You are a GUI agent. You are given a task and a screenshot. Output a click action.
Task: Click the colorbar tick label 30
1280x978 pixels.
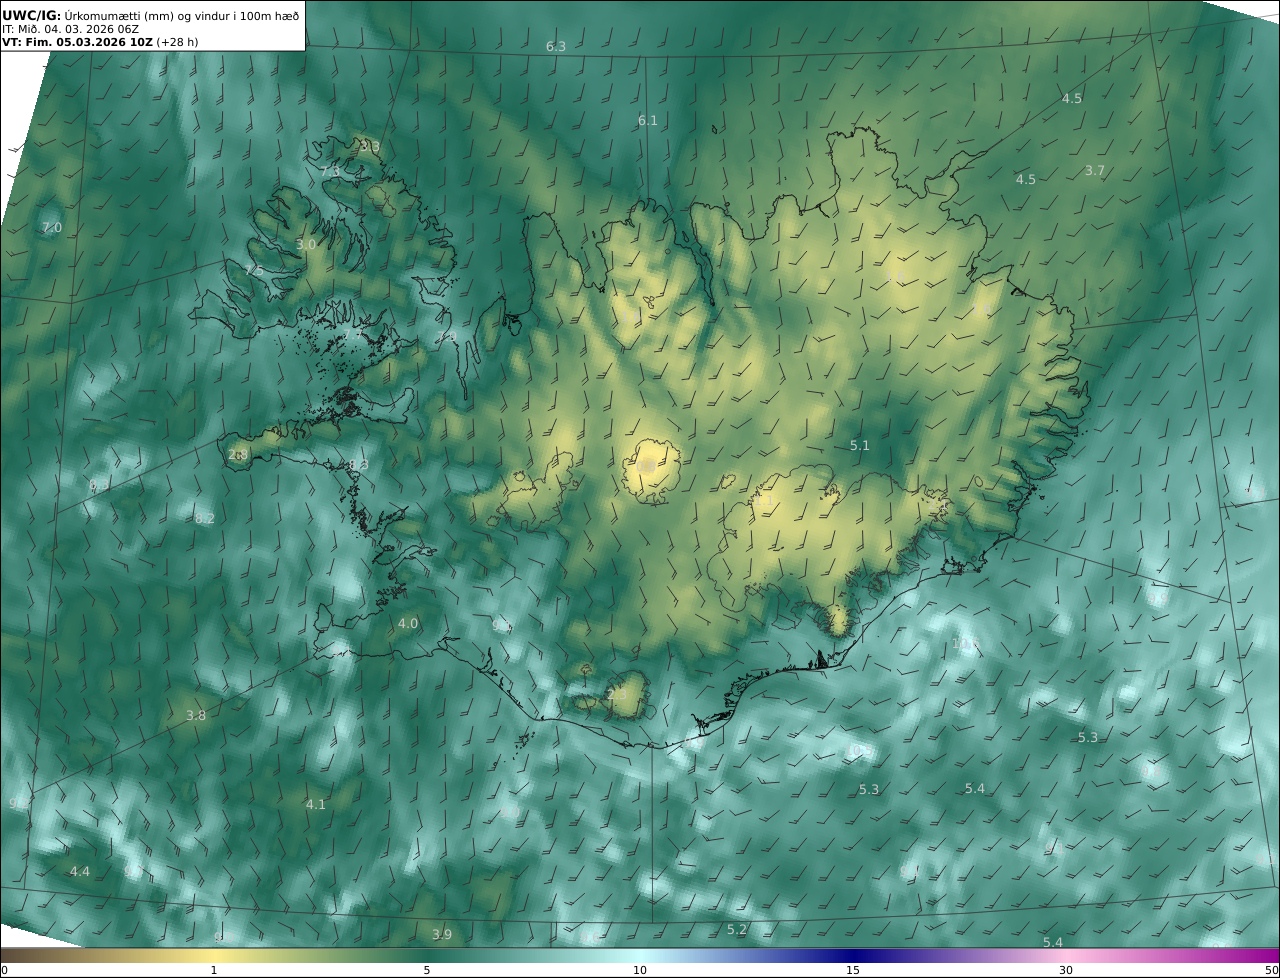(x=1066, y=971)
